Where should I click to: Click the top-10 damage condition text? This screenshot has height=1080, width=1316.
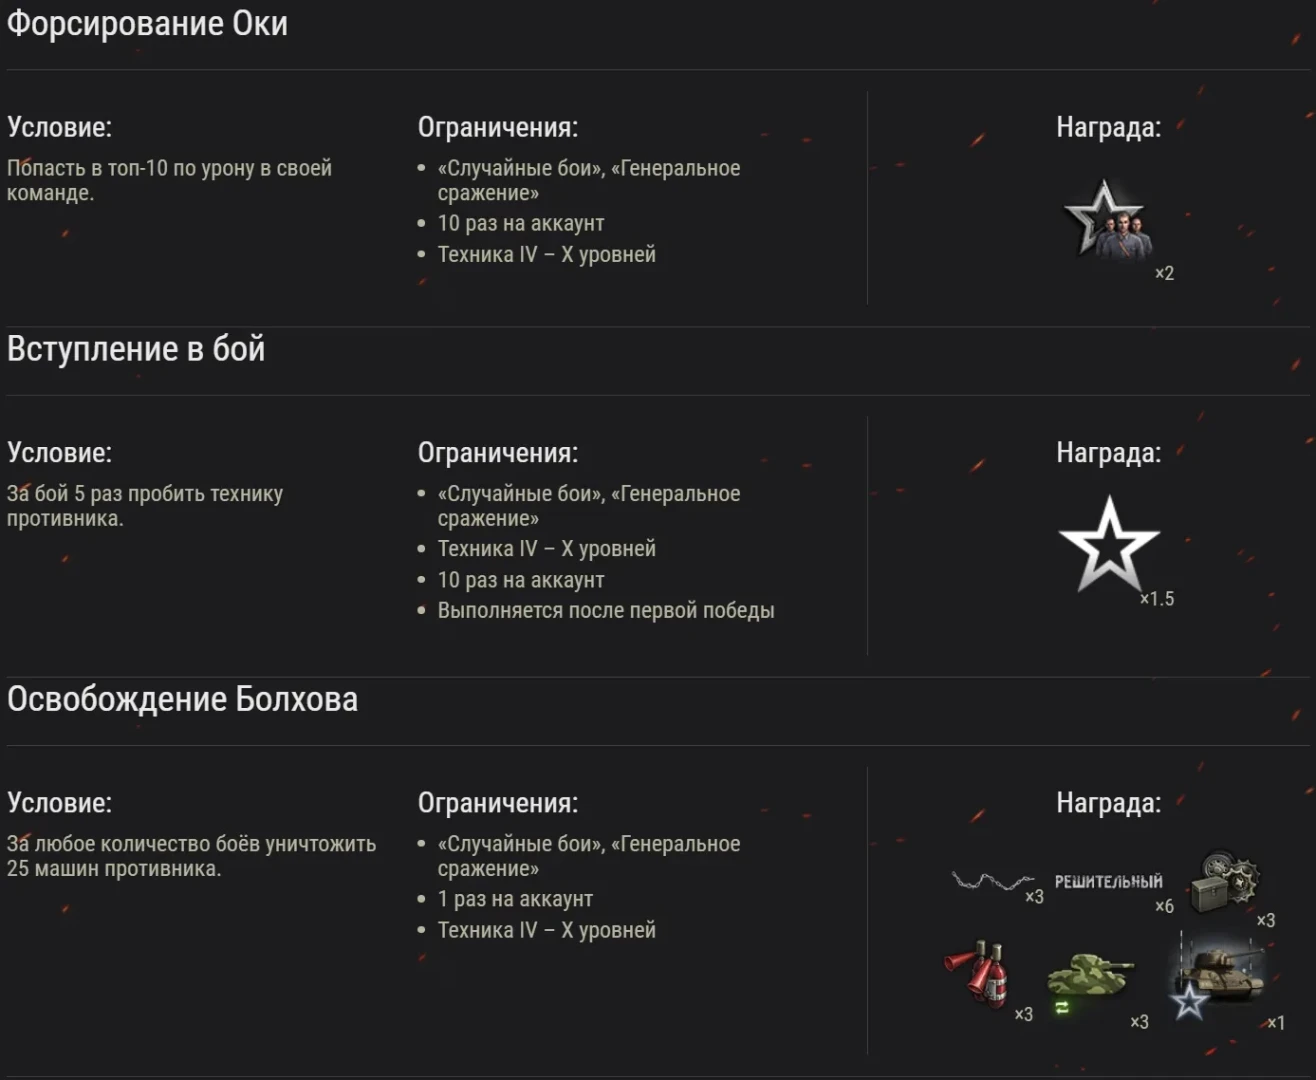[x=169, y=180]
